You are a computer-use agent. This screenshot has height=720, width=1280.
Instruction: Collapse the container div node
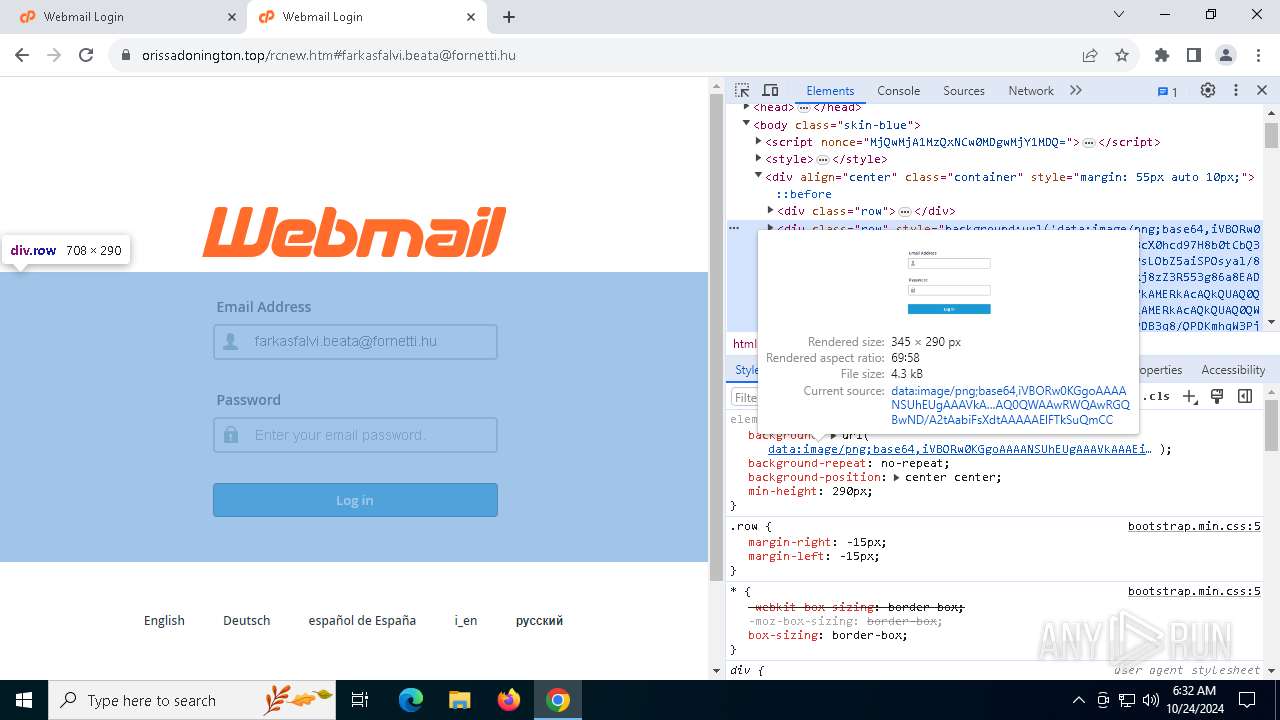point(758,176)
